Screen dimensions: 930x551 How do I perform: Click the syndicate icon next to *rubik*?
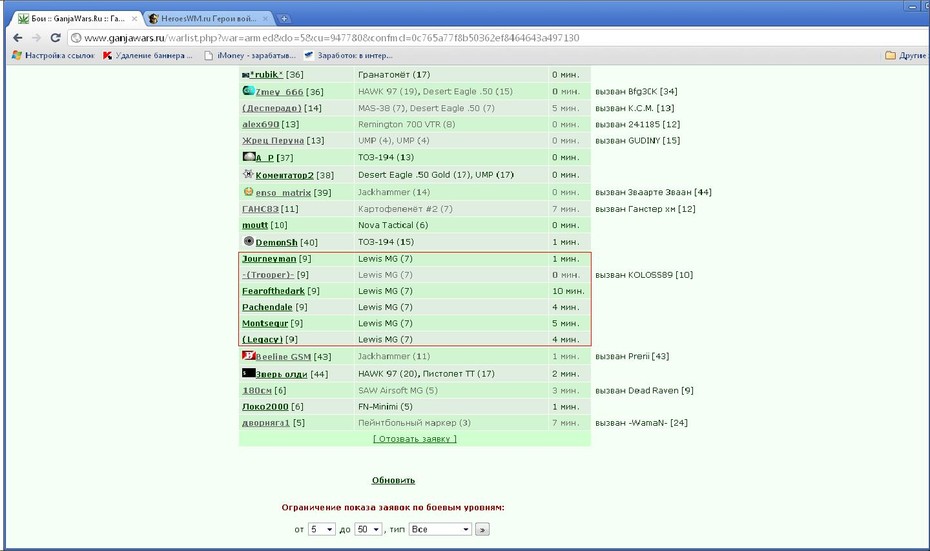246,75
